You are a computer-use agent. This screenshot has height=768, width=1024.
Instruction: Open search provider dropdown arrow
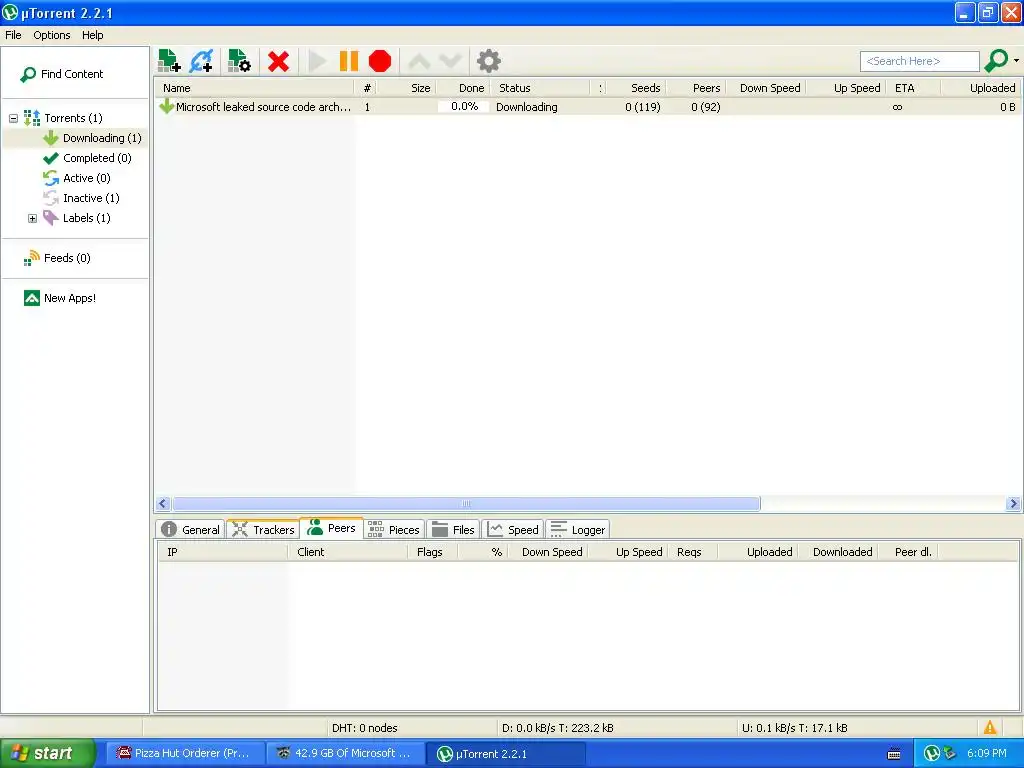point(1016,61)
